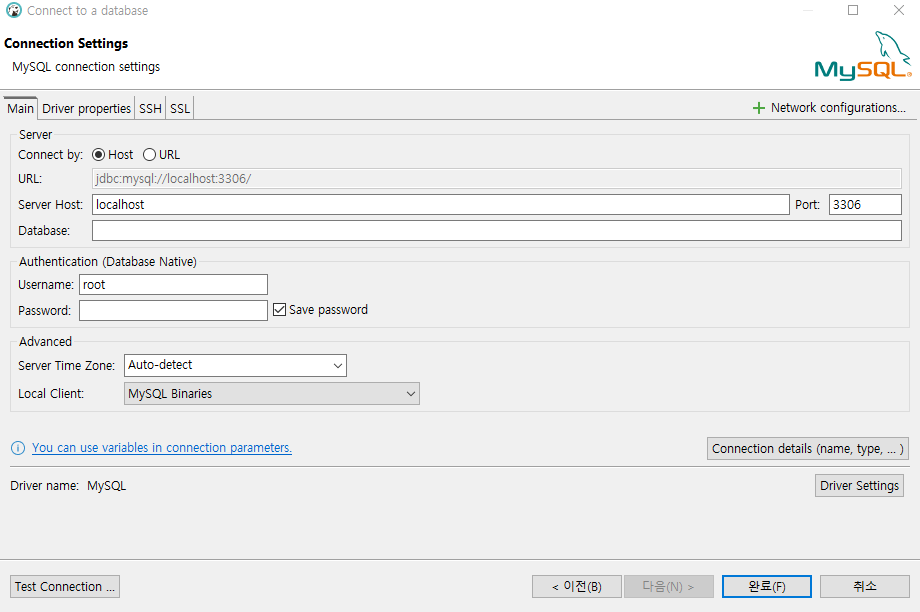Open the SSH tab

pos(150,109)
